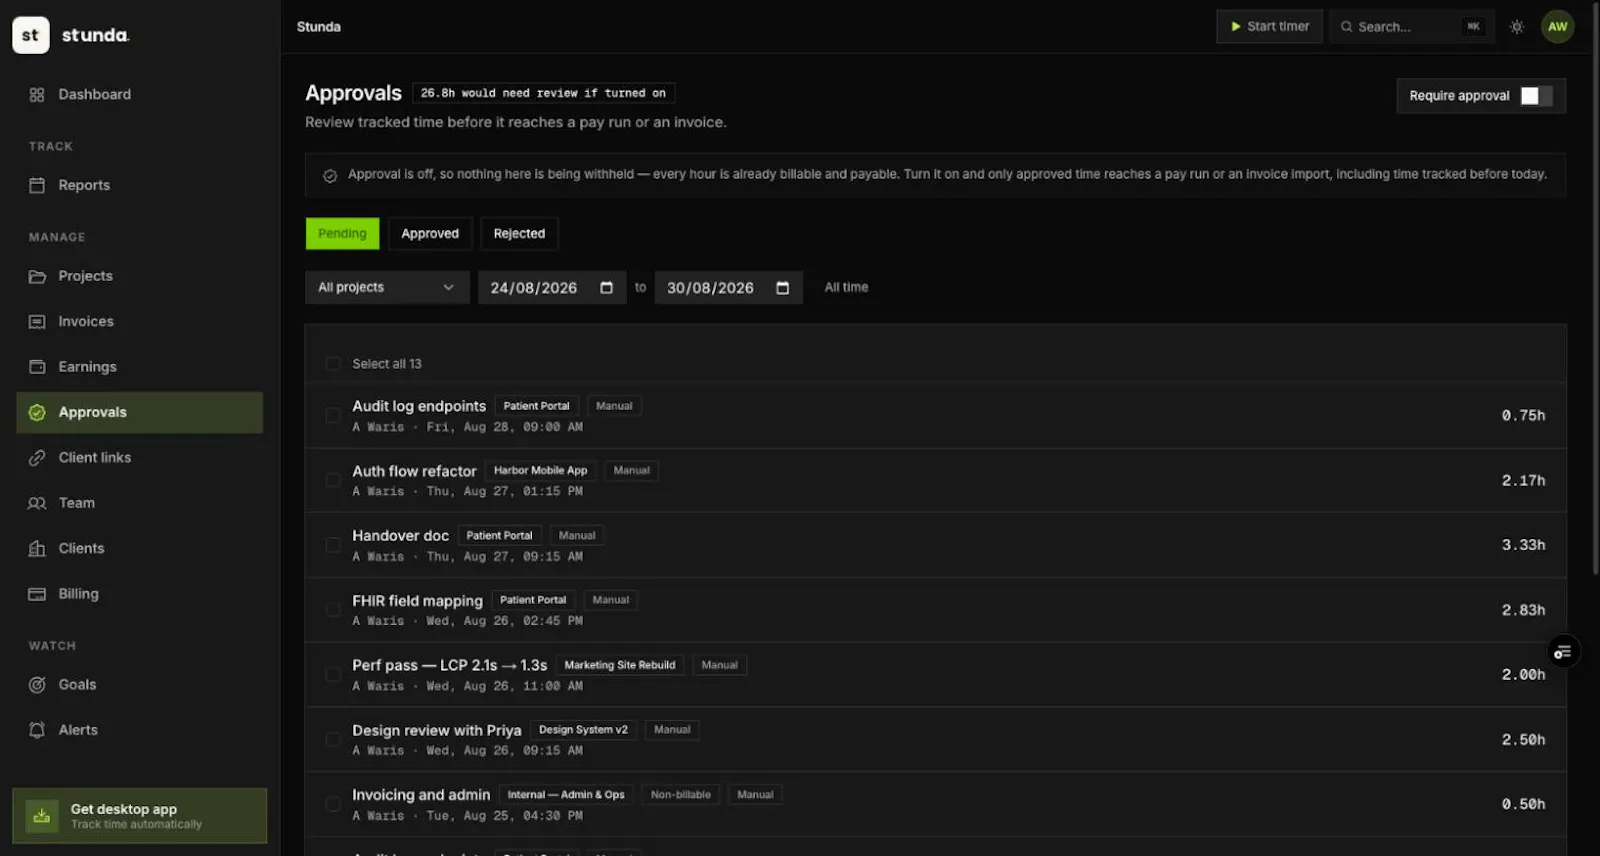Open the start date 24/08/2026 calendar picker
Viewport: 1600px width, 856px height.
[x=606, y=288]
